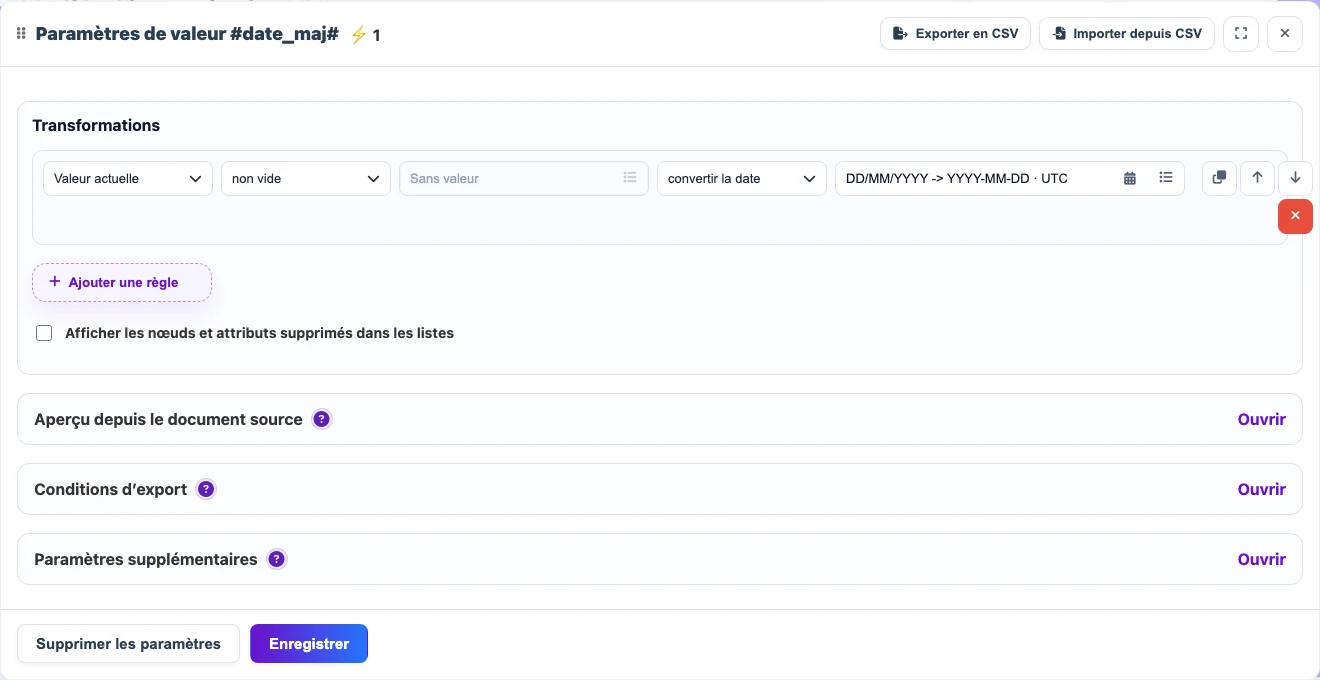The width and height of the screenshot is (1320, 680).
Task: Open the non vide condition dropdown
Action: [x=306, y=178]
